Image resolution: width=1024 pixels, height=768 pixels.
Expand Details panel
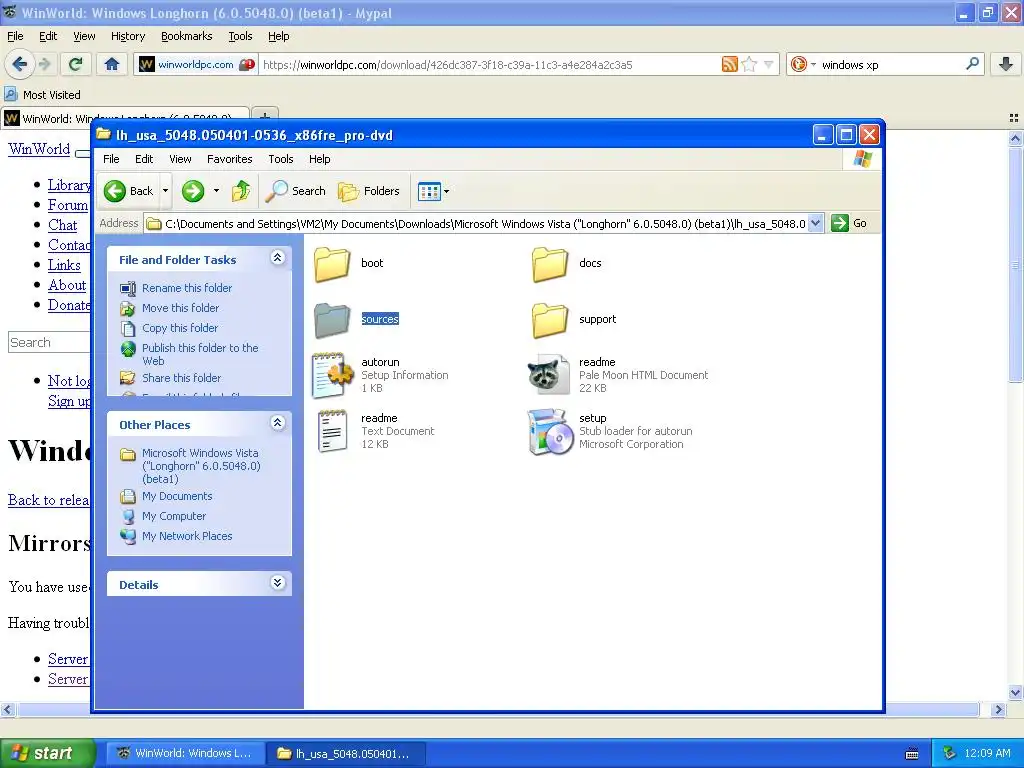pos(278,583)
